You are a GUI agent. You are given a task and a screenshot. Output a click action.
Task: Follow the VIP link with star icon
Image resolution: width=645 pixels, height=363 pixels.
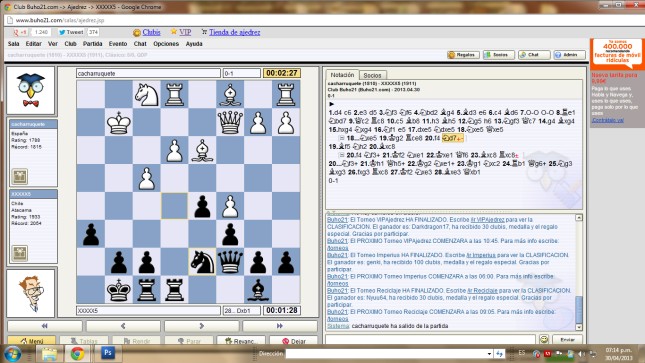185,32
